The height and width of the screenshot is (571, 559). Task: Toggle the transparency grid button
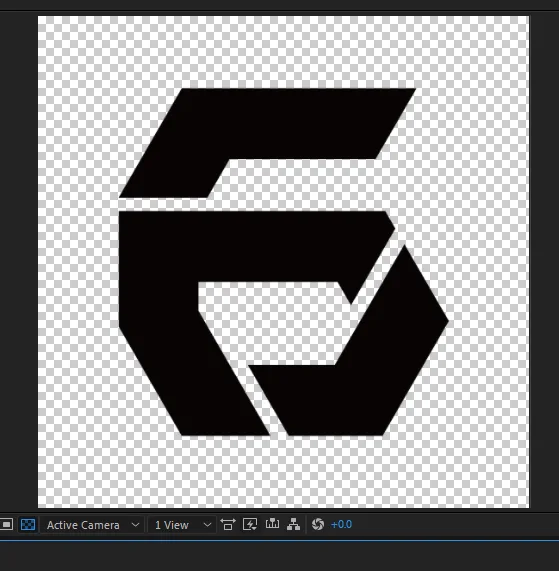pyautogui.click(x=28, y=525)
